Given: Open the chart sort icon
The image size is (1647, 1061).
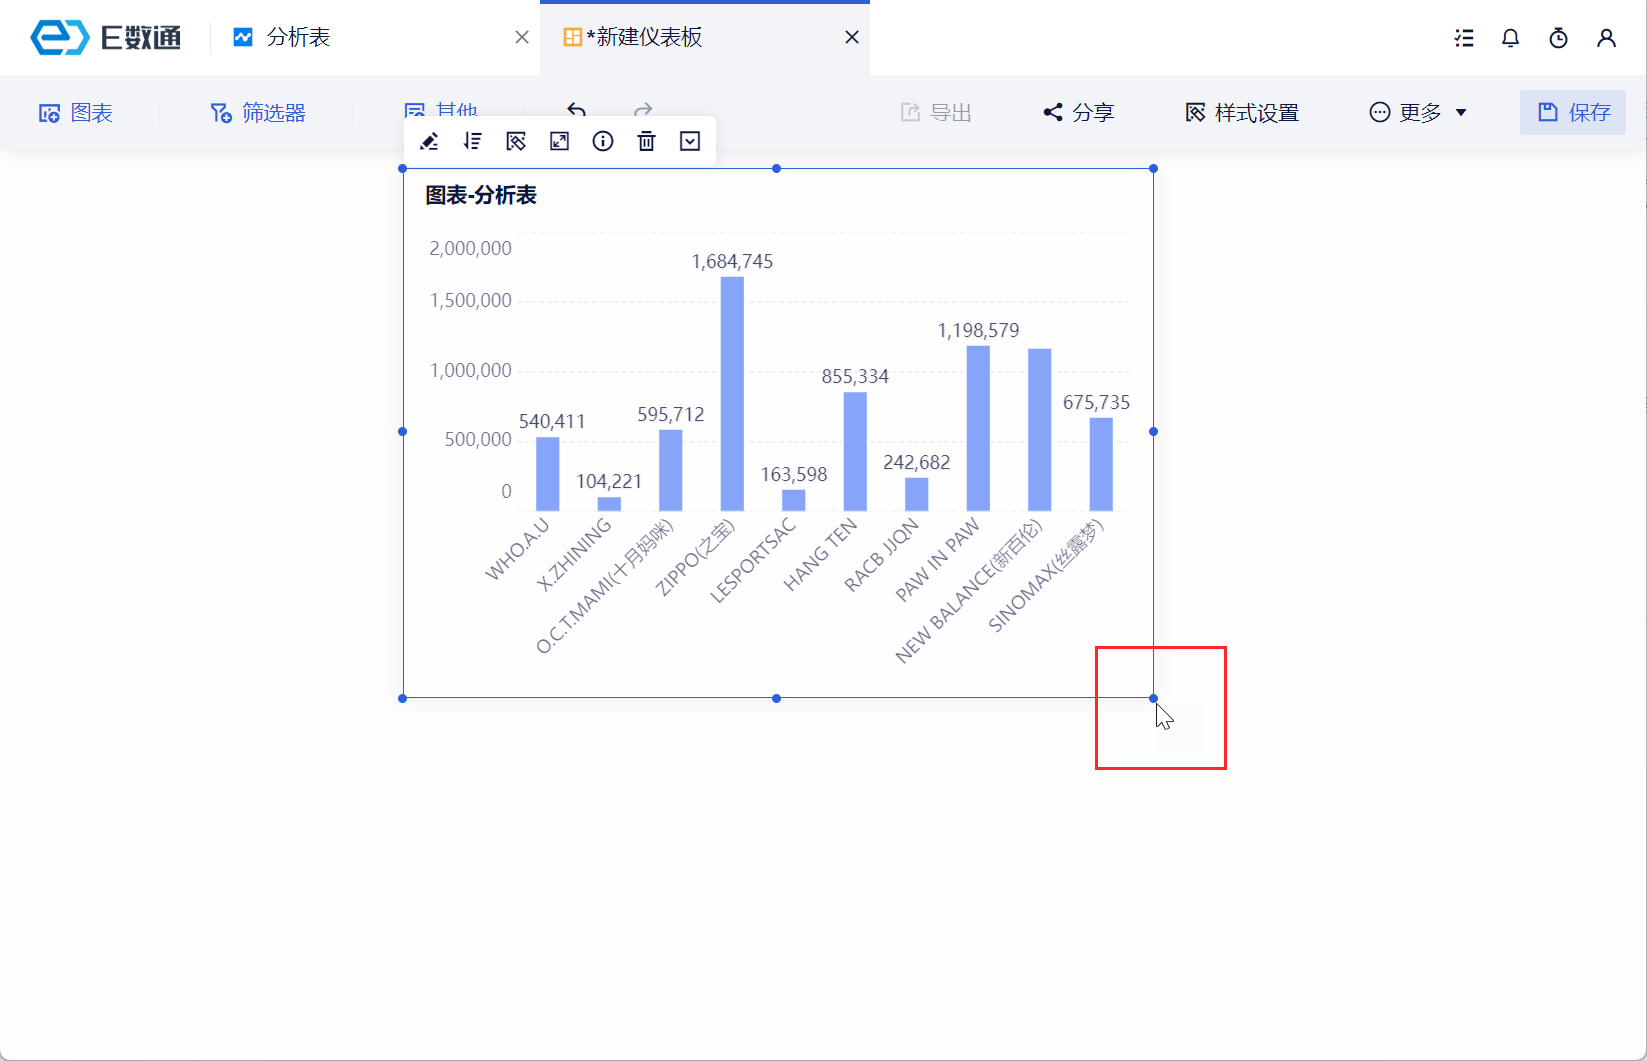Looking at the screenshot, I should tap(473, 142).
